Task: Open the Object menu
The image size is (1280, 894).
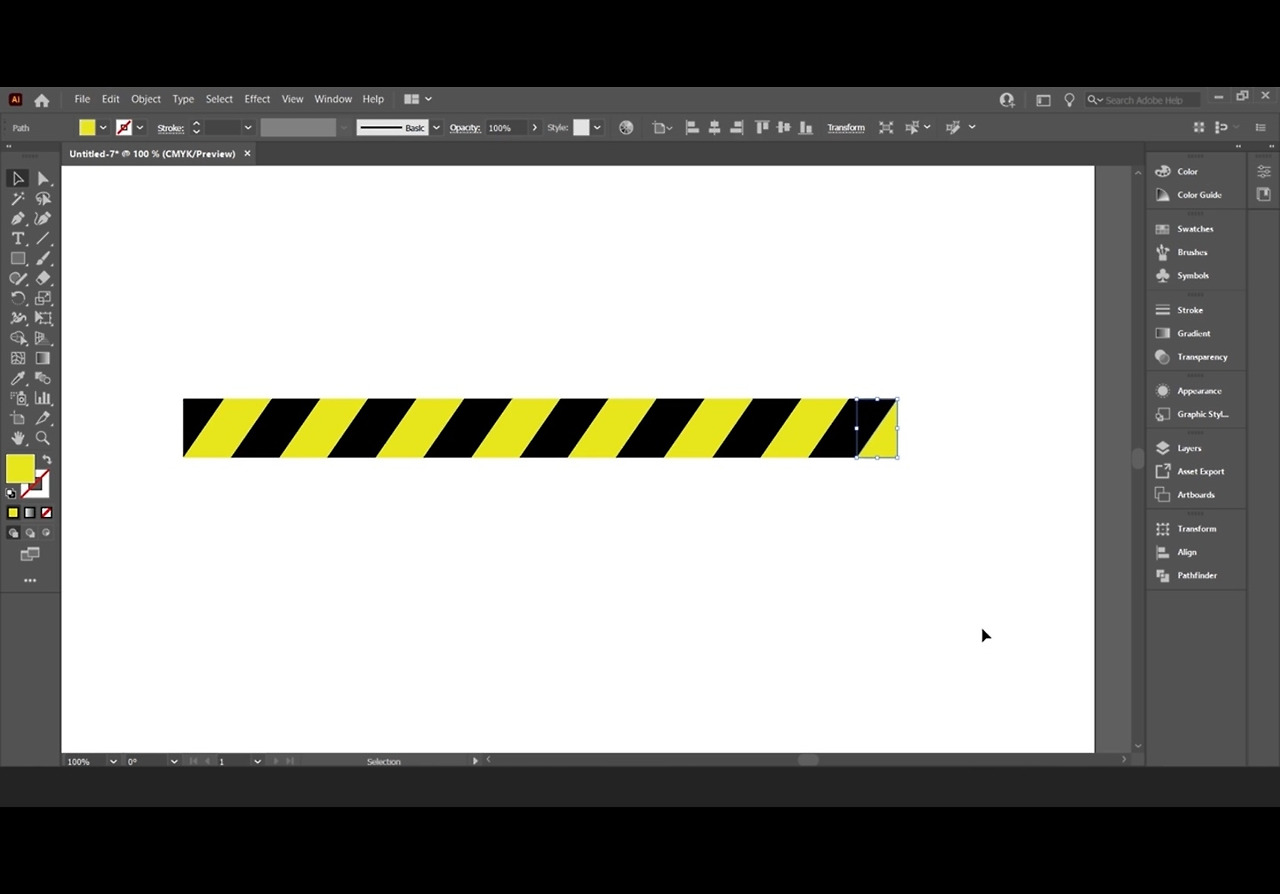Action: 146,100
